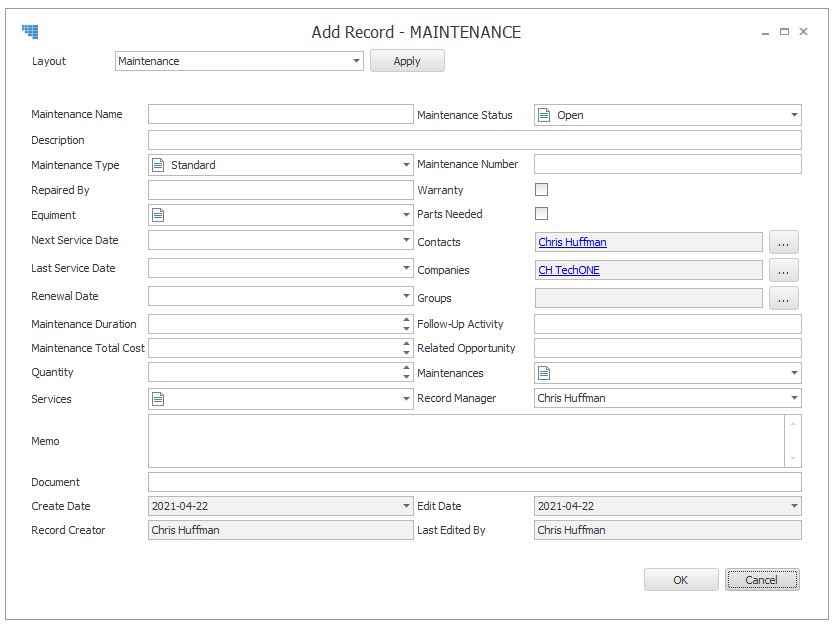Open the Next Service Date picker arrow
Viewport: 839px width, 630px height.
(406, 240)
